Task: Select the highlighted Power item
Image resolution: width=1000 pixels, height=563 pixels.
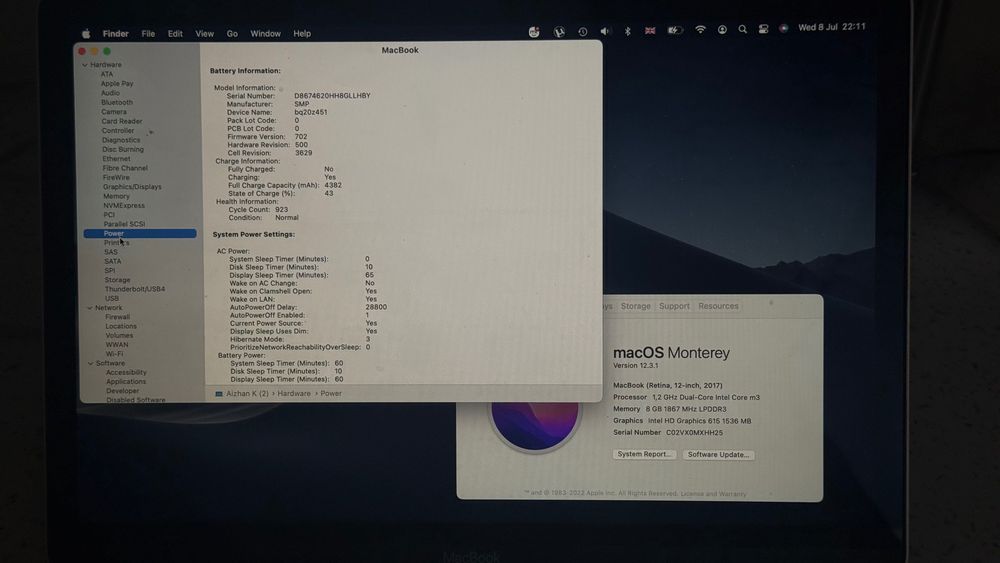Action: tap(140, 233)
